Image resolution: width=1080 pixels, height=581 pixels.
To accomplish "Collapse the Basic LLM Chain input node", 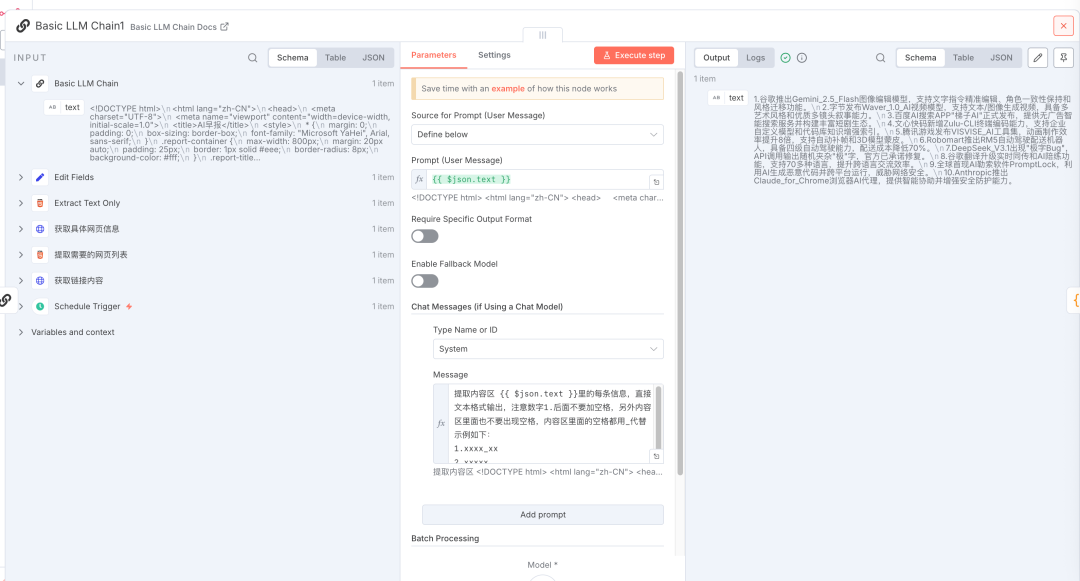I will point(21,83).
